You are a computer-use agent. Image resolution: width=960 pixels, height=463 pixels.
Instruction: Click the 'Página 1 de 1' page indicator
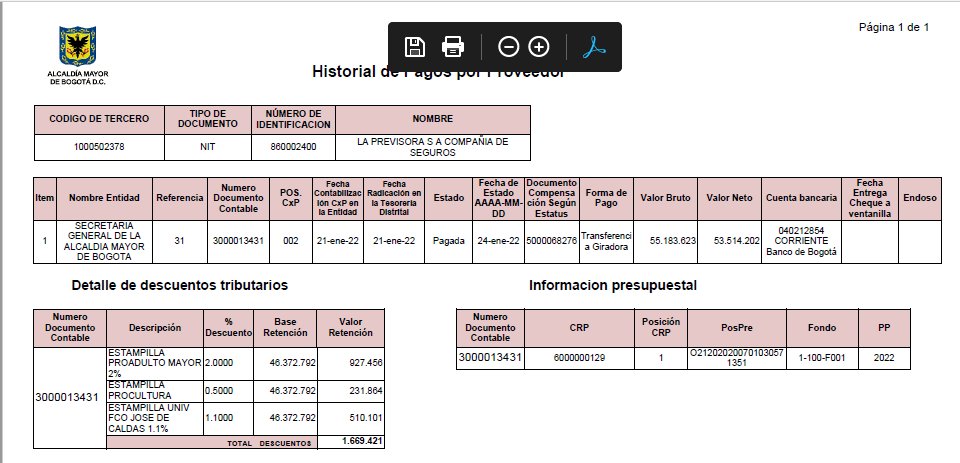[894, 27]
